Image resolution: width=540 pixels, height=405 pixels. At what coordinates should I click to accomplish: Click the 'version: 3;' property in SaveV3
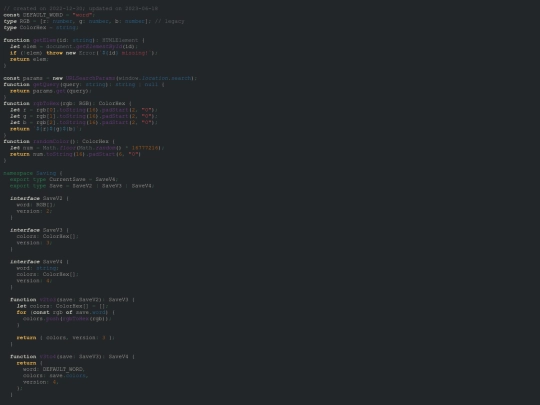click(34, 243)
